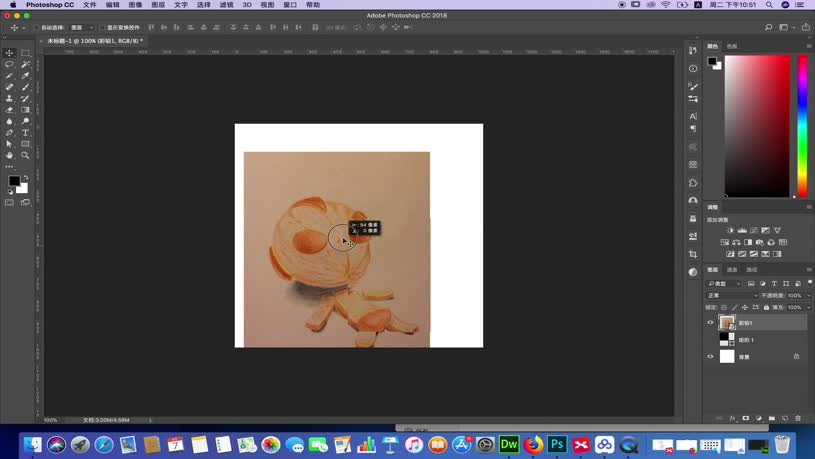Hide the top smart object layer

click(711, 323)
